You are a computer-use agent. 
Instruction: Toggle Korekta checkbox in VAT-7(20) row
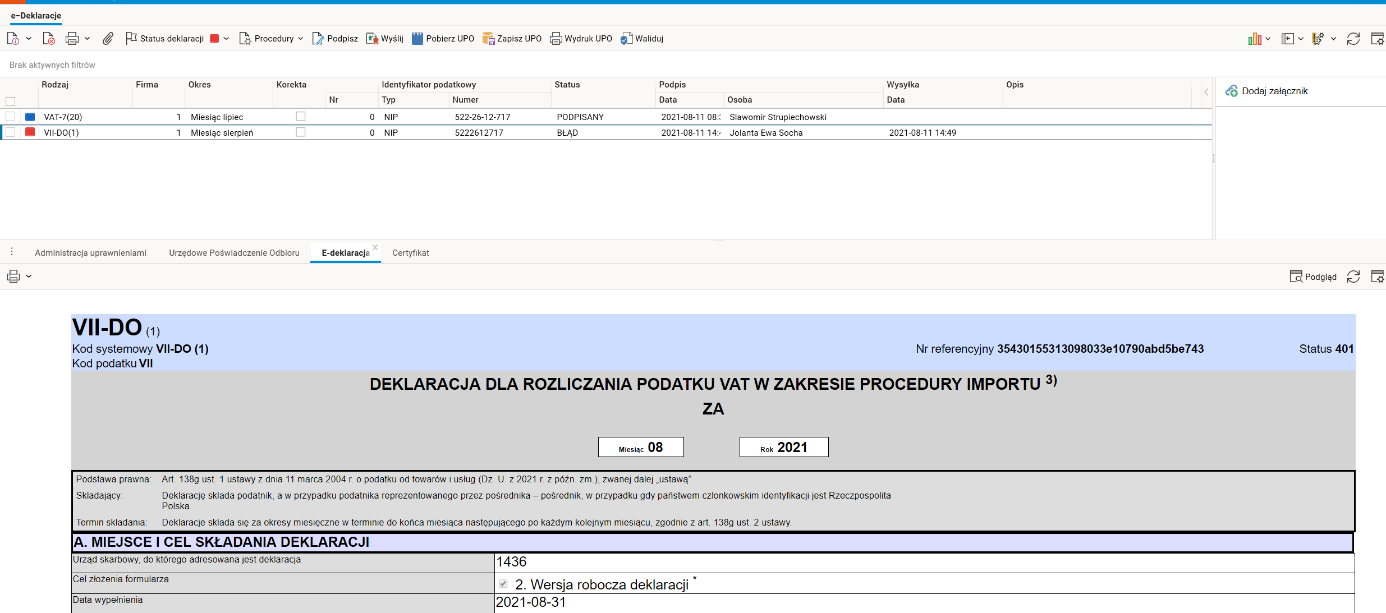tap(300, 117)
